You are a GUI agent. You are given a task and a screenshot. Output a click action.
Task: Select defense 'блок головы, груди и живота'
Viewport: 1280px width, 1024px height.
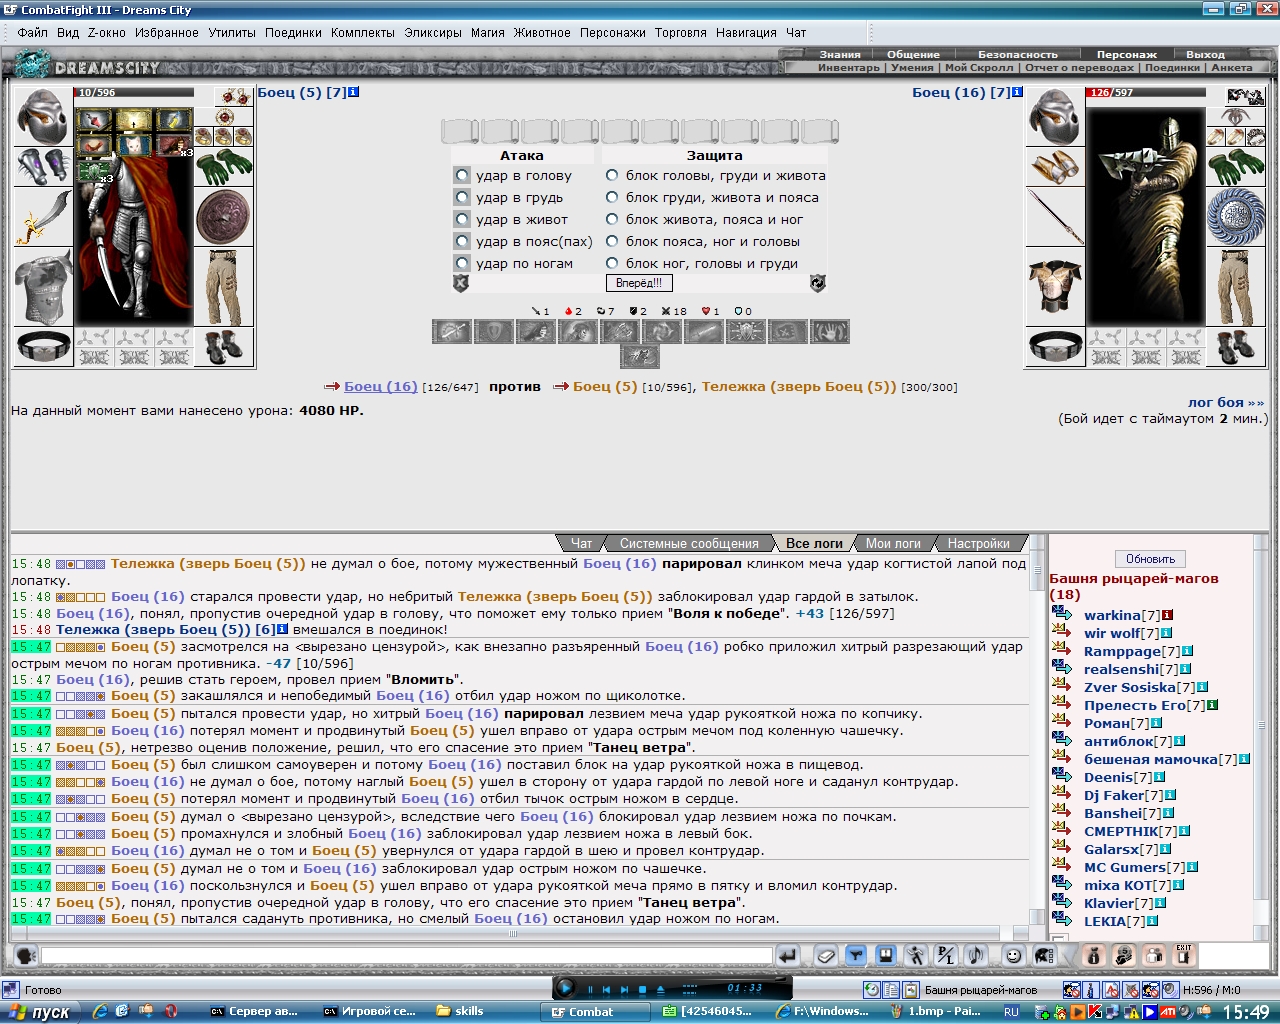(x=612, y=175)
